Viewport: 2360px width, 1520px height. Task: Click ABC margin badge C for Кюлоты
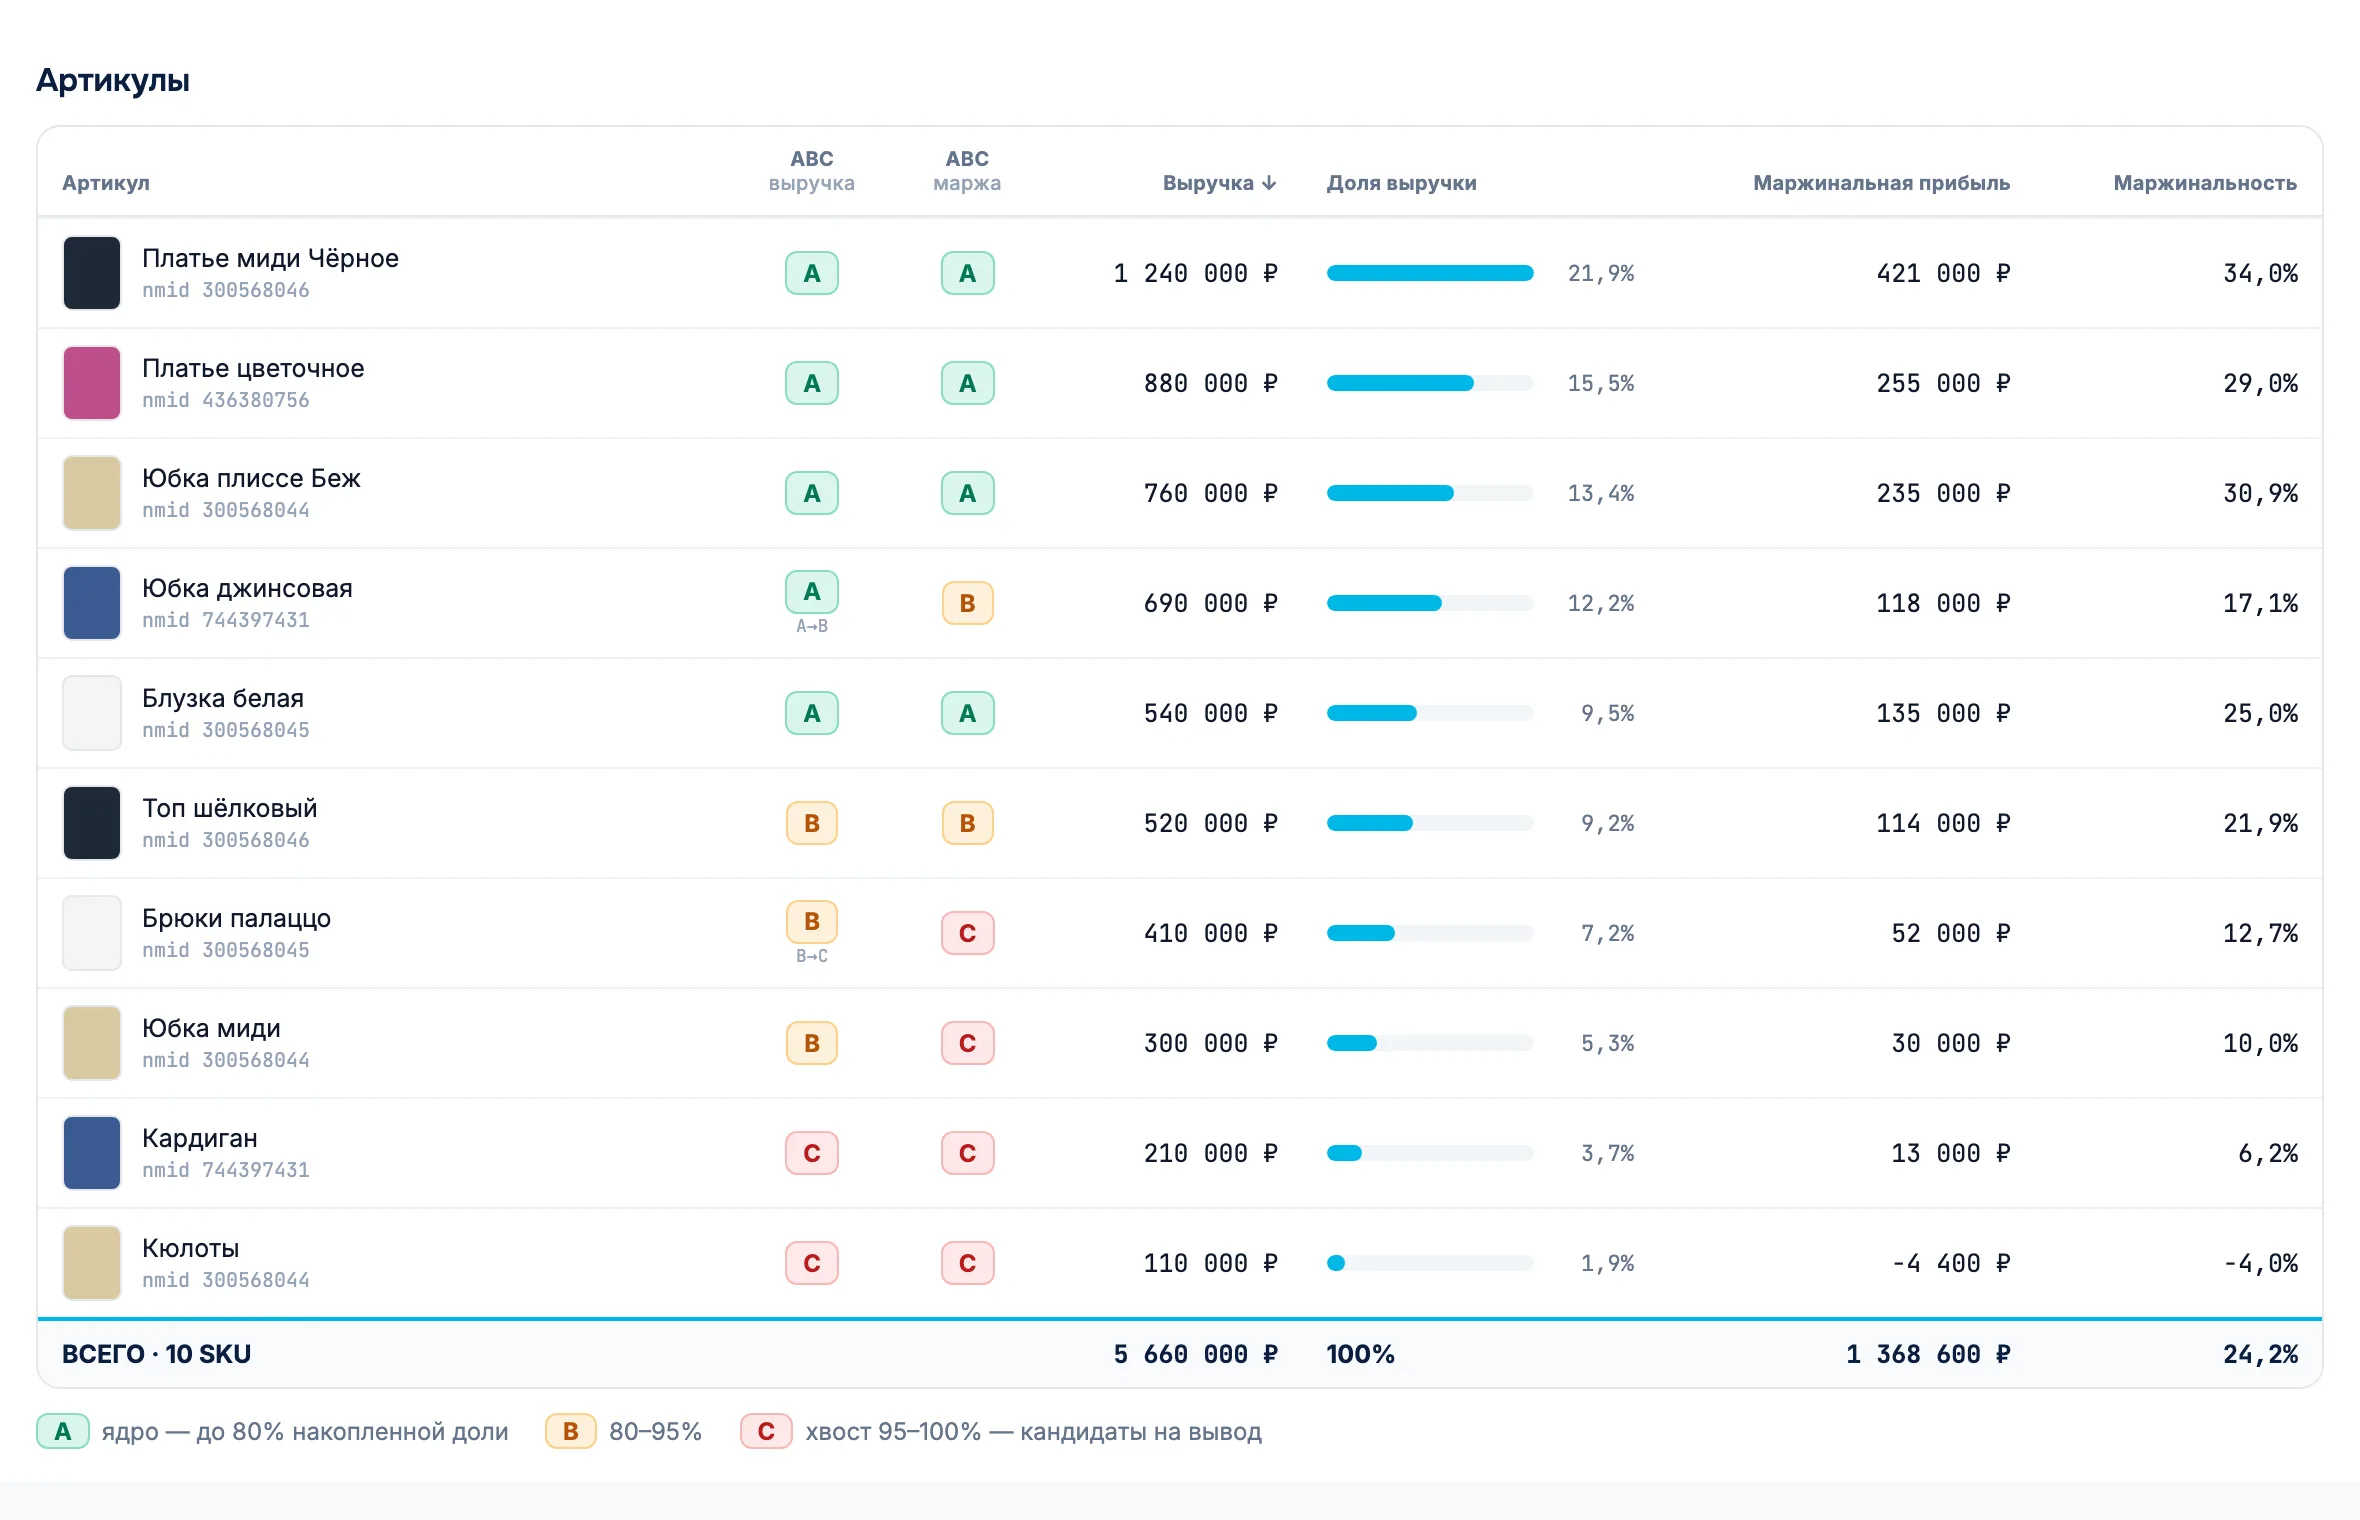coord(967,1263)
